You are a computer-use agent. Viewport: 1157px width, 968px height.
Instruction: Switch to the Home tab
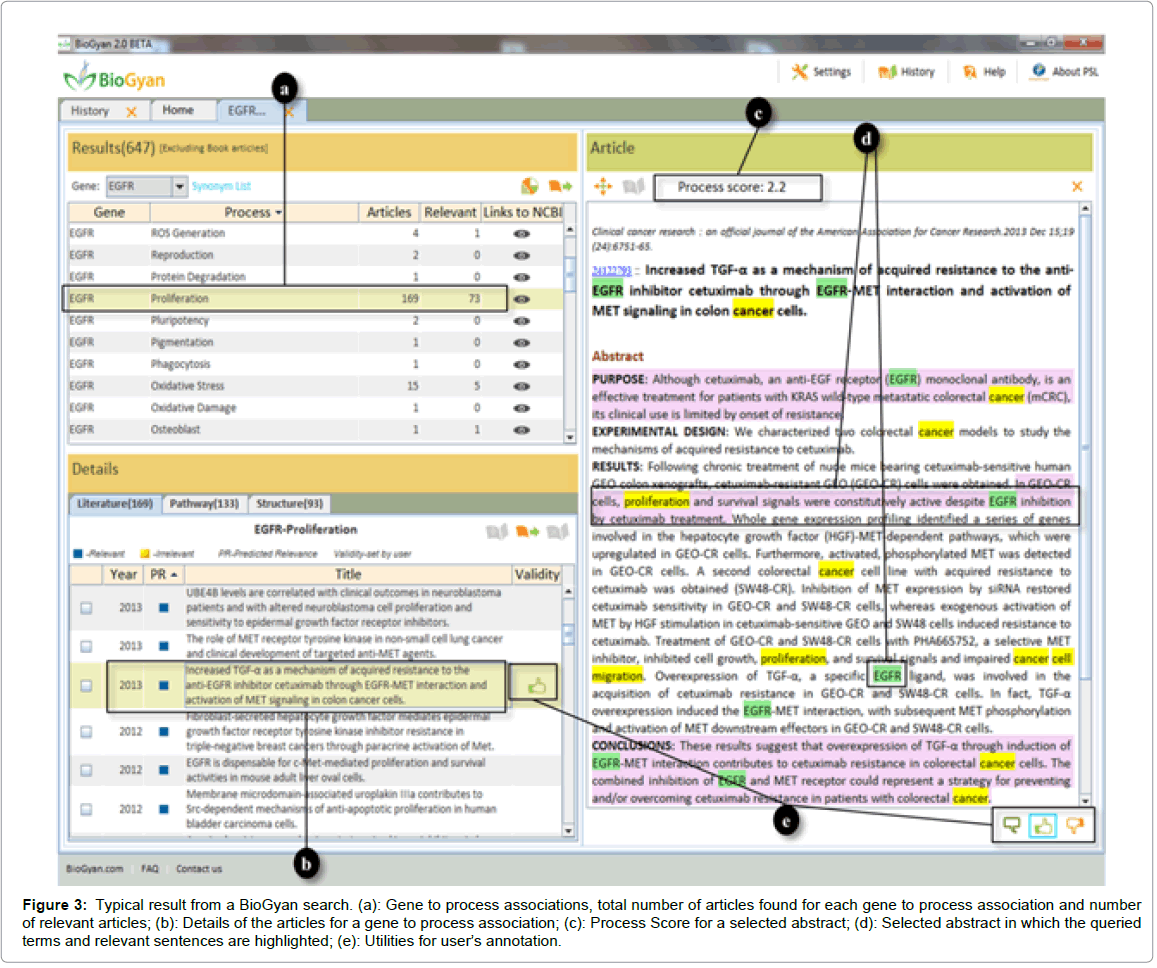pos(178,111)
